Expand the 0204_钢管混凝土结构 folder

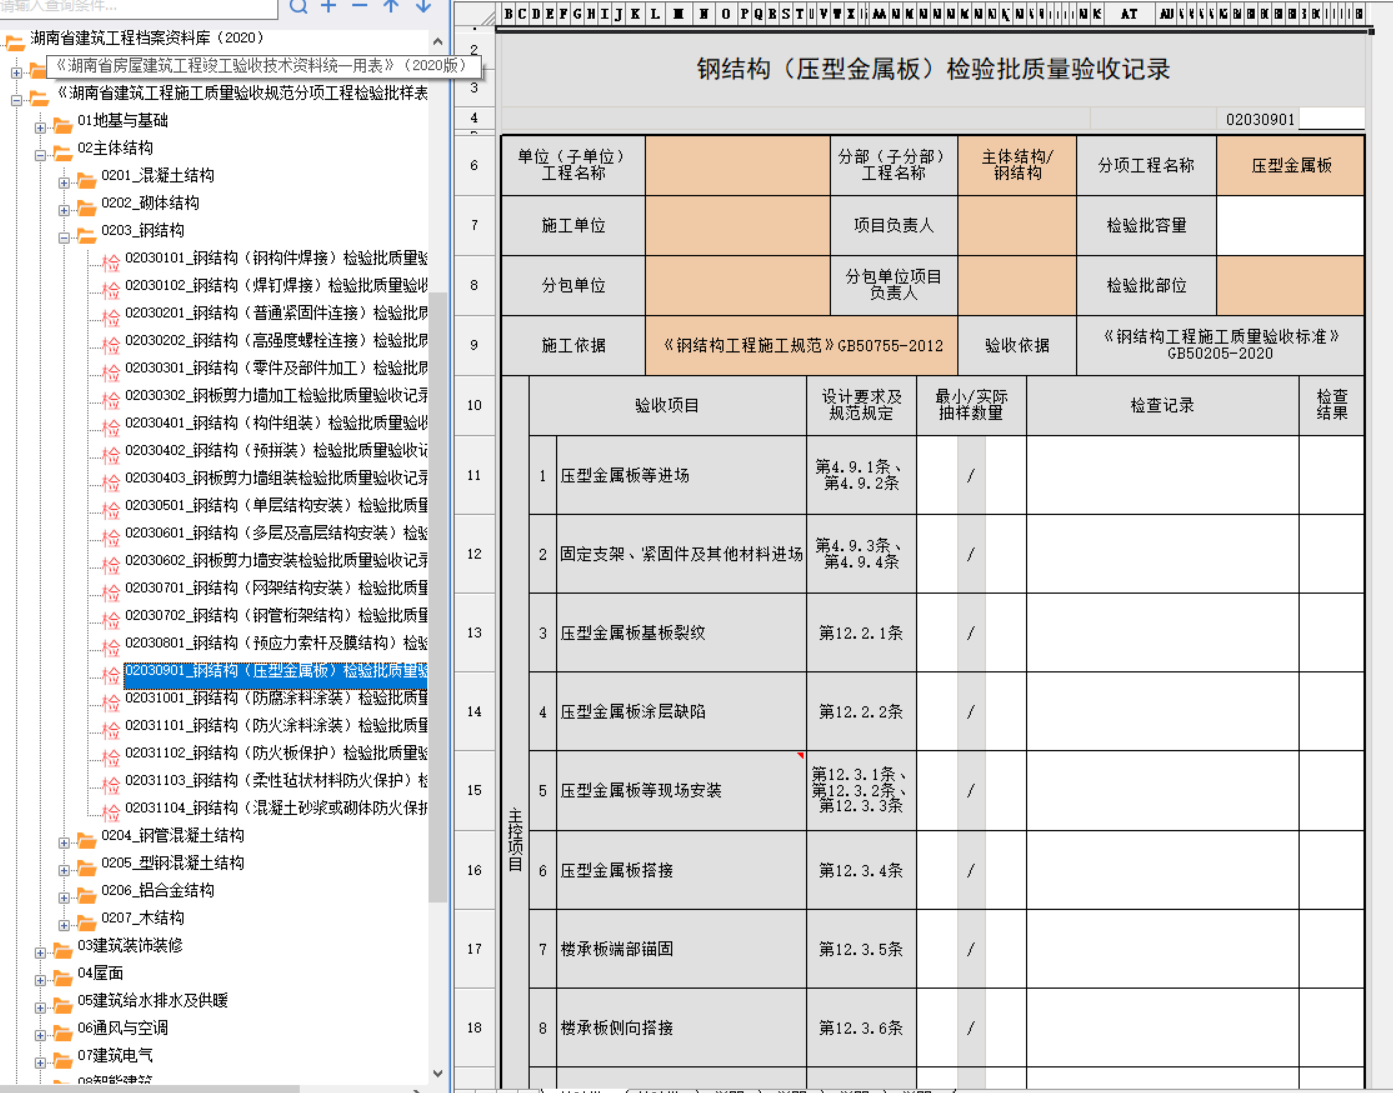(x=64, y=843)
